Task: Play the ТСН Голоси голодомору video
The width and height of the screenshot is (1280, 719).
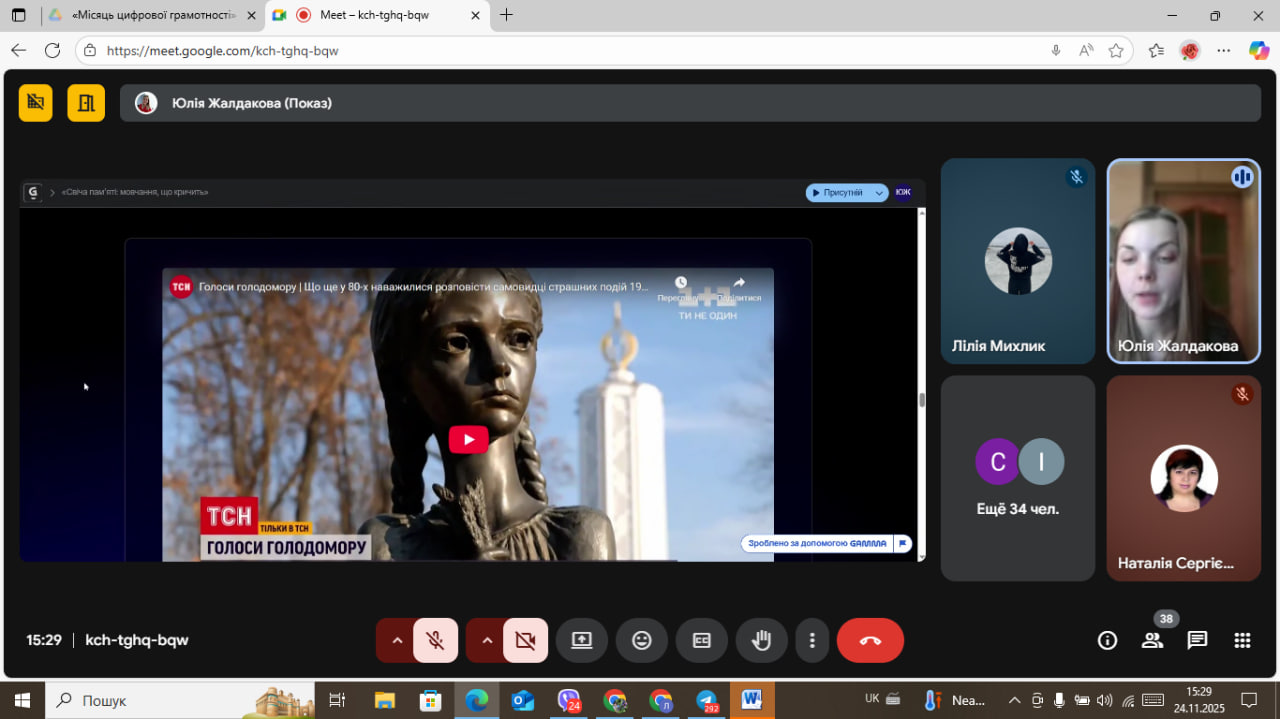Action: (x=468, y=439)
